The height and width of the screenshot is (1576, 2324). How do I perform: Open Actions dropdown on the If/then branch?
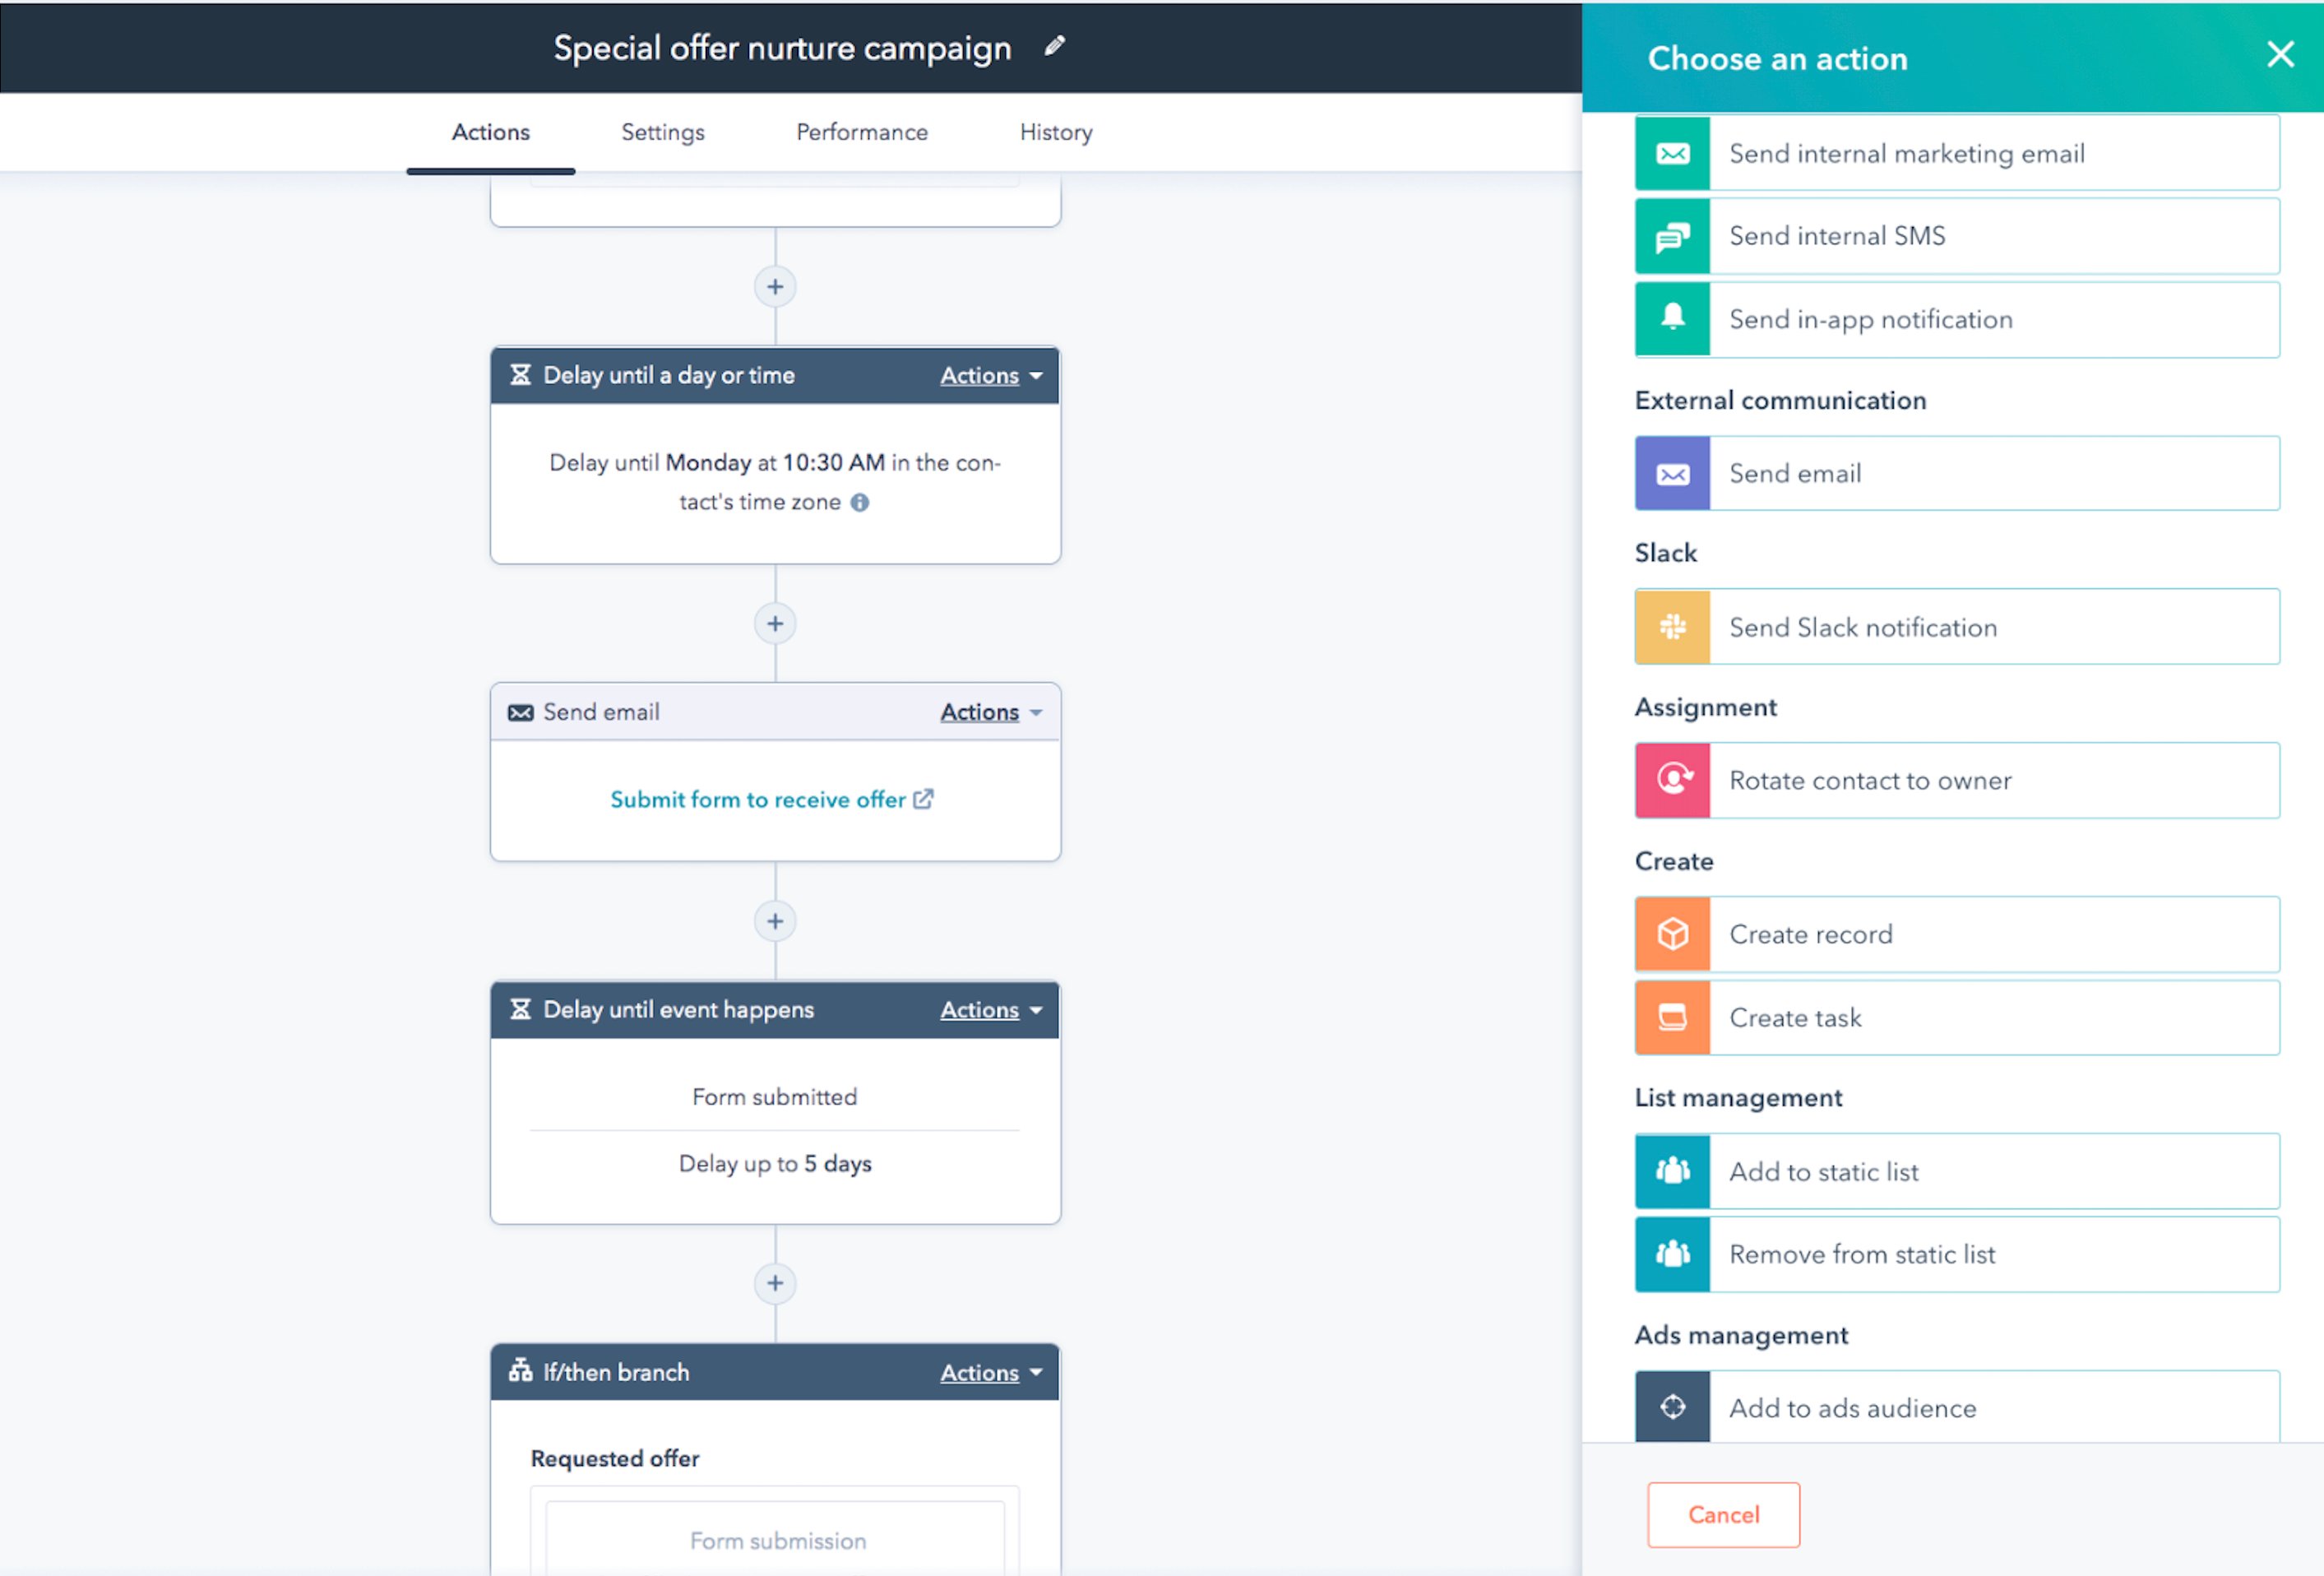[x=989, y=1372]
